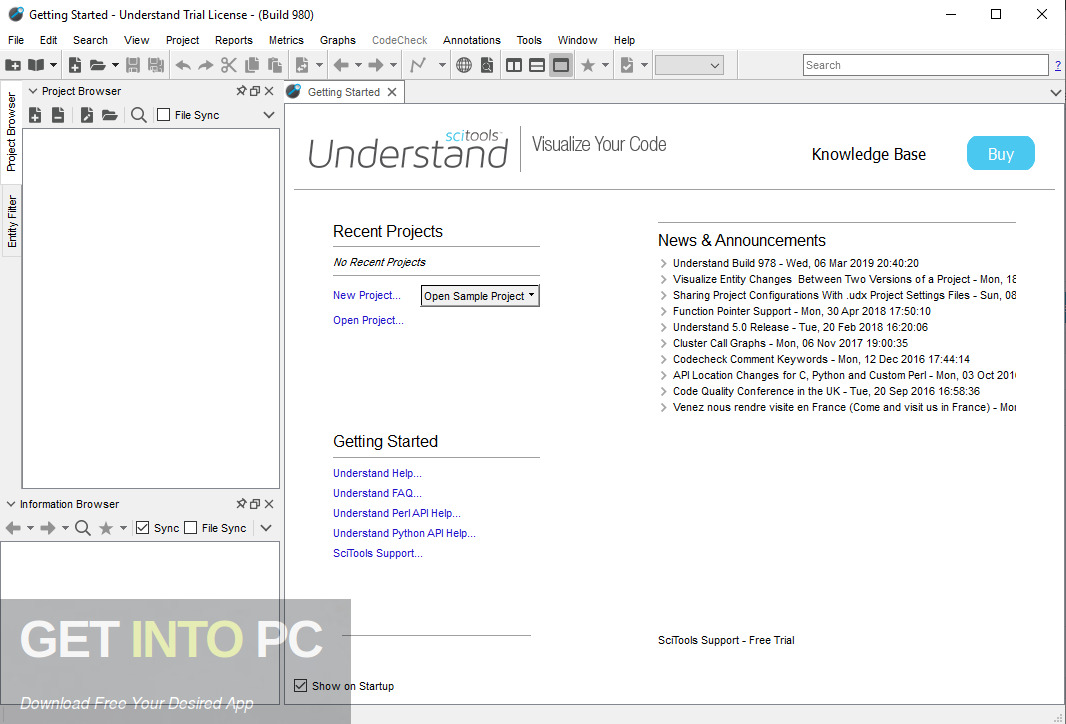
Task: Click the favorites star icon in main toolbar
Action: [x=588, y=65]
